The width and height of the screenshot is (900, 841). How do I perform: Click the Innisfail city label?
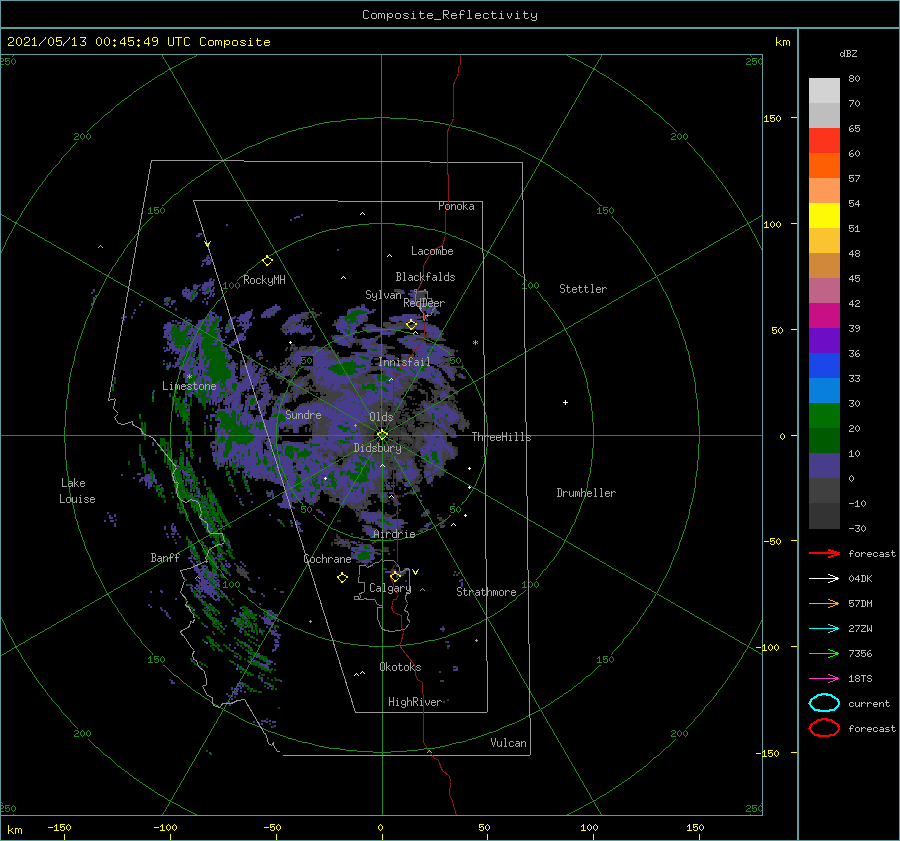coord(404,362)
